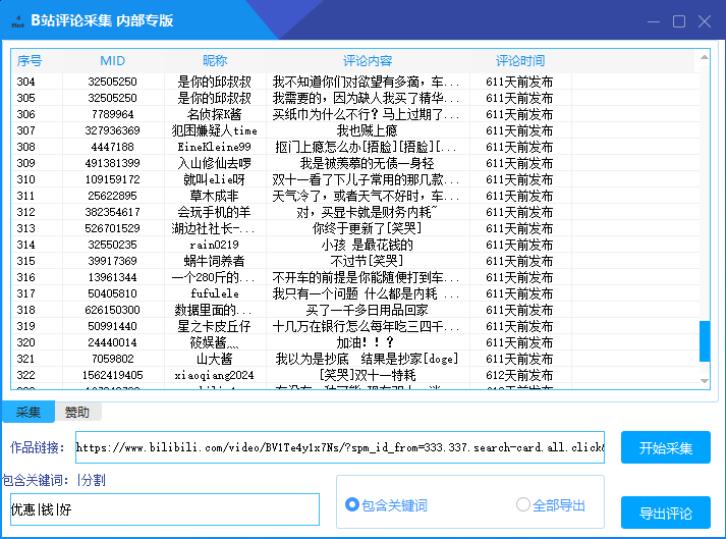Focus the 作品链接 URL input field
The image size is (726, 539).
coord(339,448)
